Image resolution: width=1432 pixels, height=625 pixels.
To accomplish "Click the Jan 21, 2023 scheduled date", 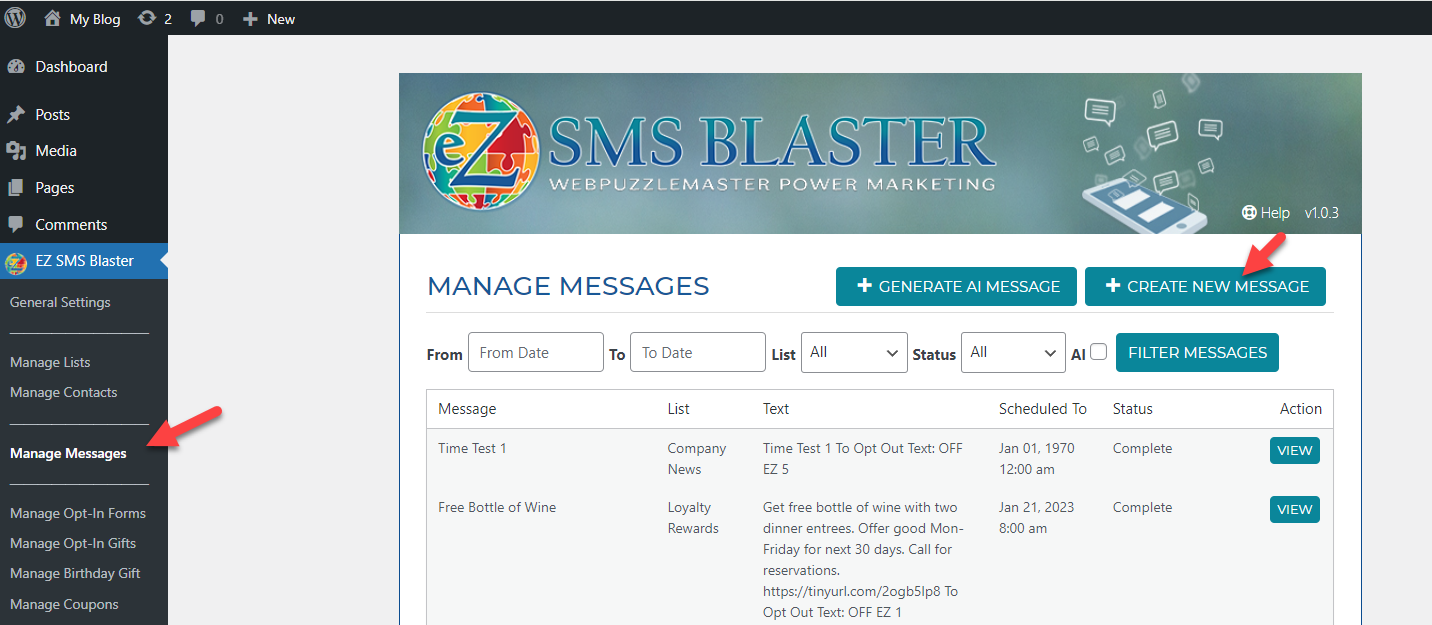I will pos(1037,517).
